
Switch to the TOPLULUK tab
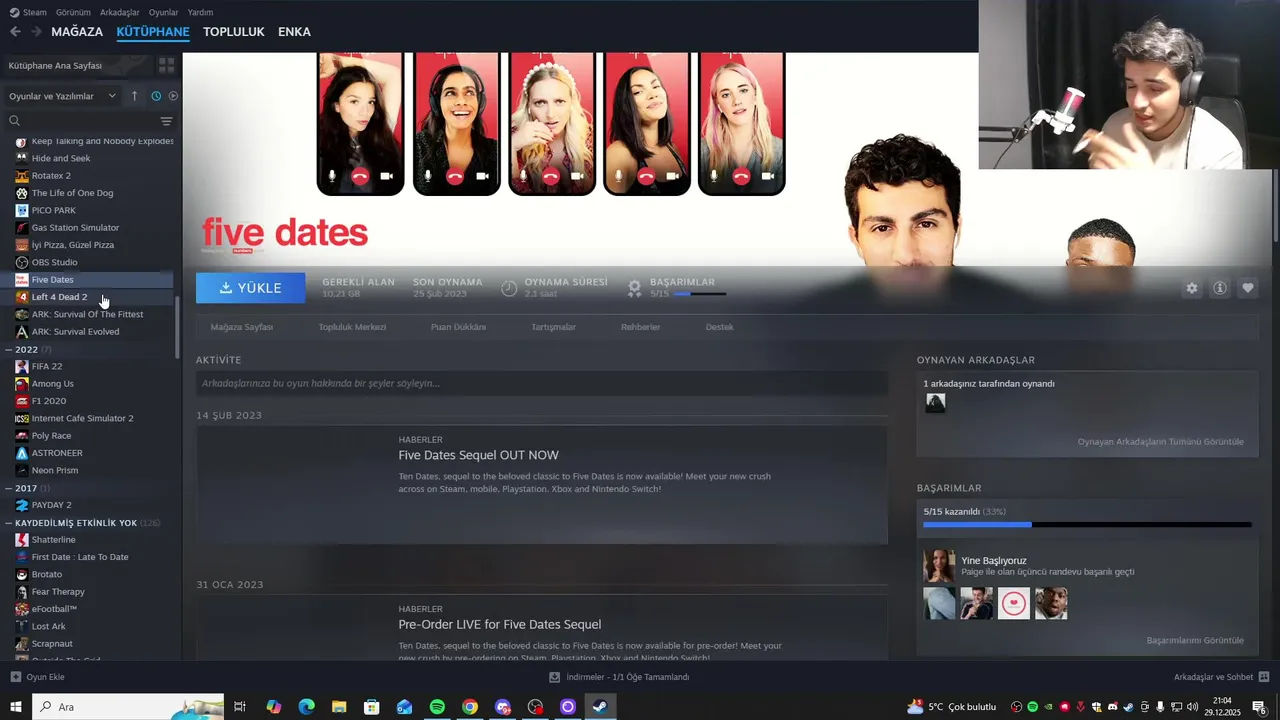(x=234, y=32)
